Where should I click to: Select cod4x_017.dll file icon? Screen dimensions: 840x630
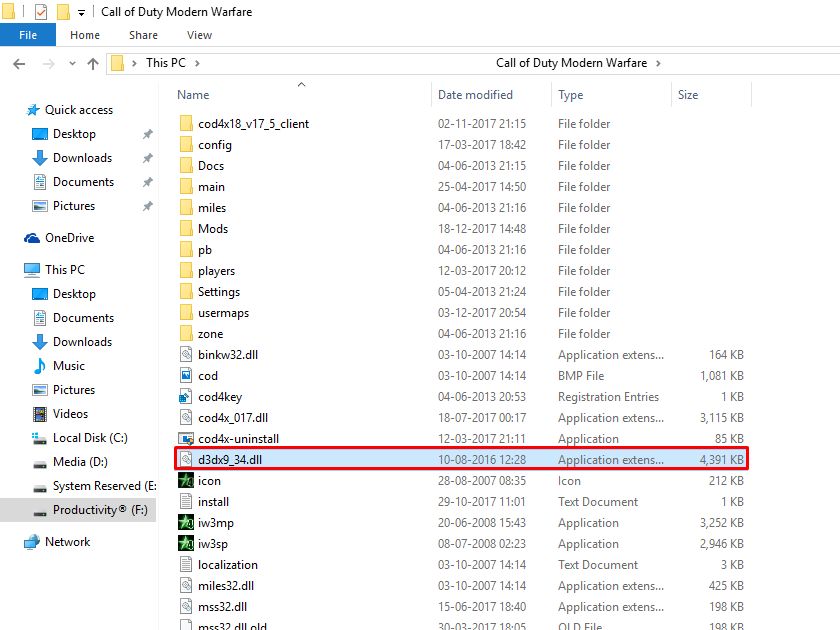pyautogui.click(x=186, y=418)
